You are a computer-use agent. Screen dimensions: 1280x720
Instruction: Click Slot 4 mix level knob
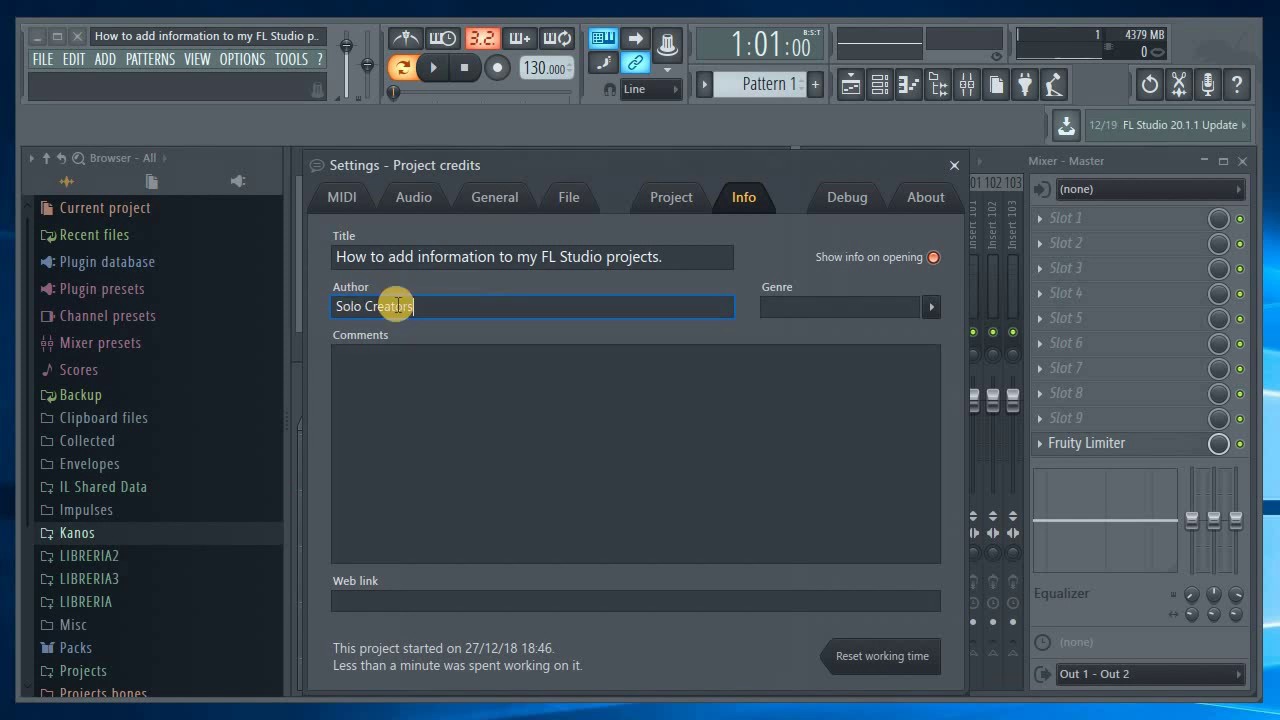(1218, 294)
